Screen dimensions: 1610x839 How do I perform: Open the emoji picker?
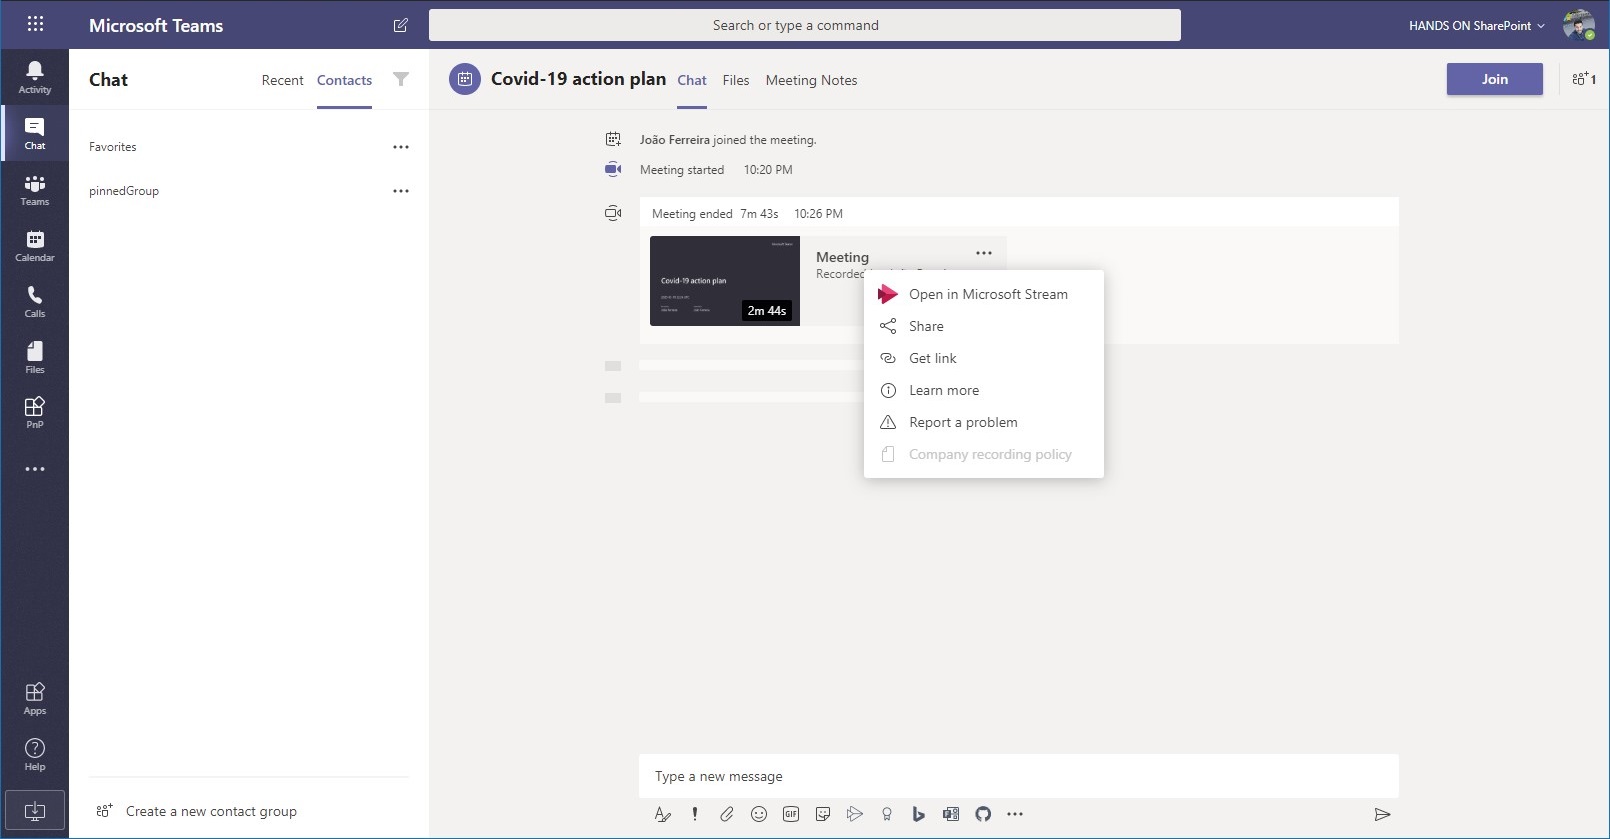[759, 814]
